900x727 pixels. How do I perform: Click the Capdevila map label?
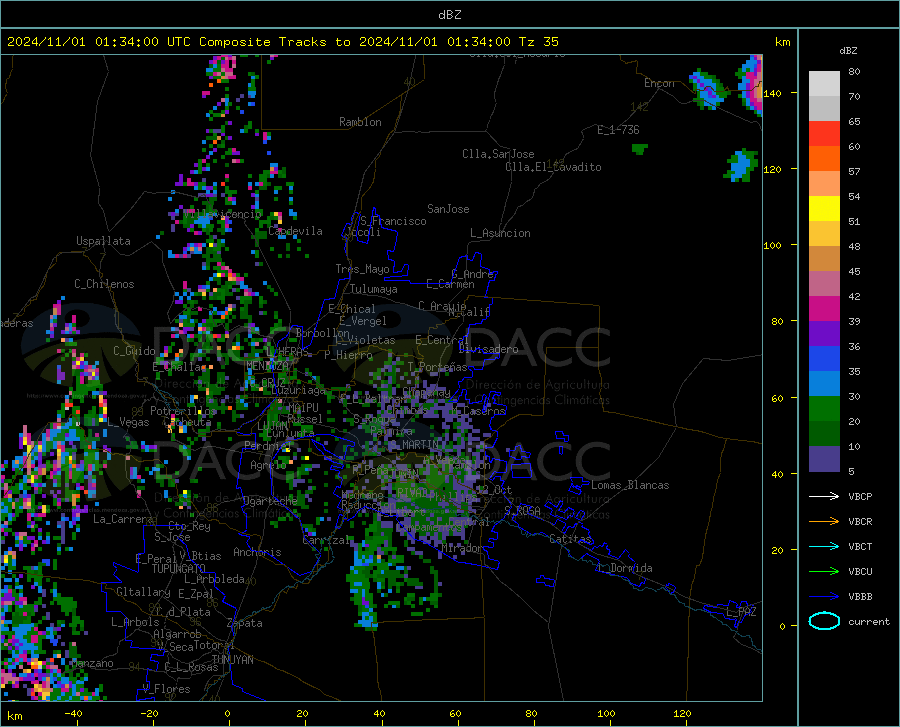pos(295,231)
